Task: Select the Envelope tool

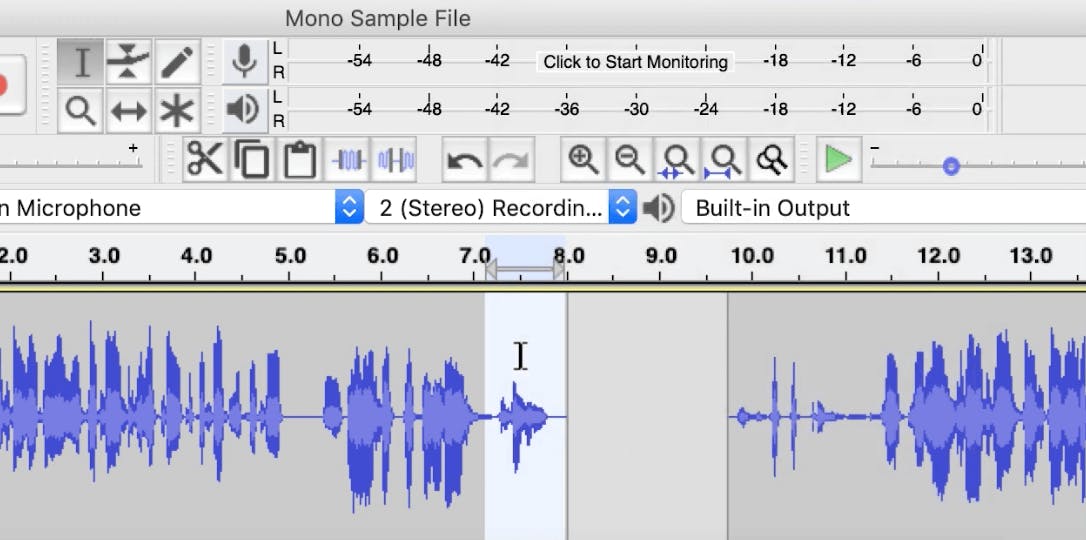Action: point(129,62)
